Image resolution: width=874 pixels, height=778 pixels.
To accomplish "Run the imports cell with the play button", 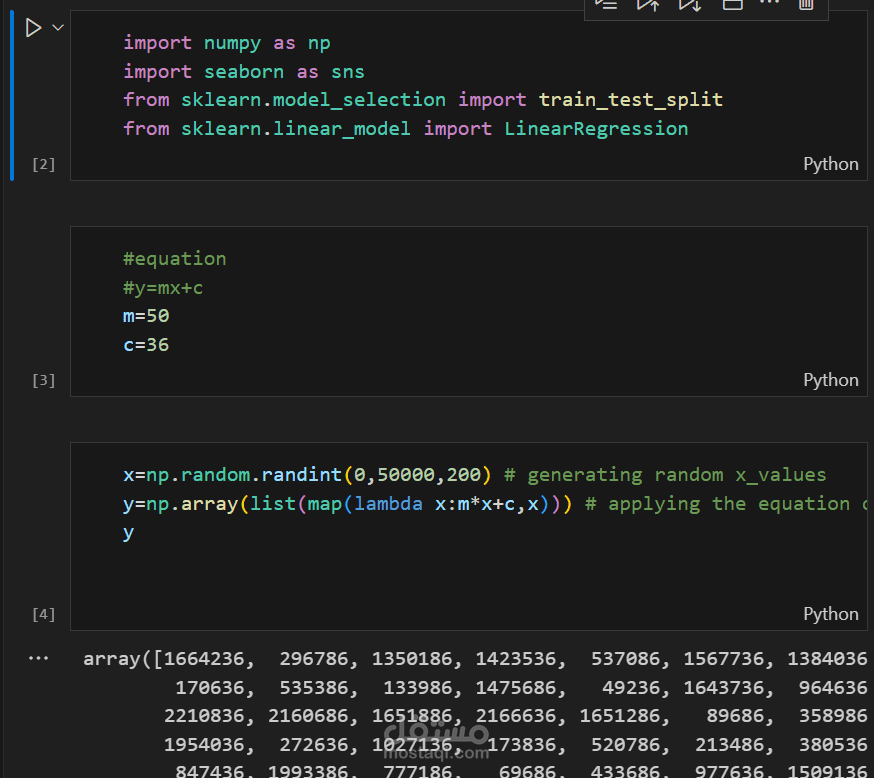I will coord(33,27).
